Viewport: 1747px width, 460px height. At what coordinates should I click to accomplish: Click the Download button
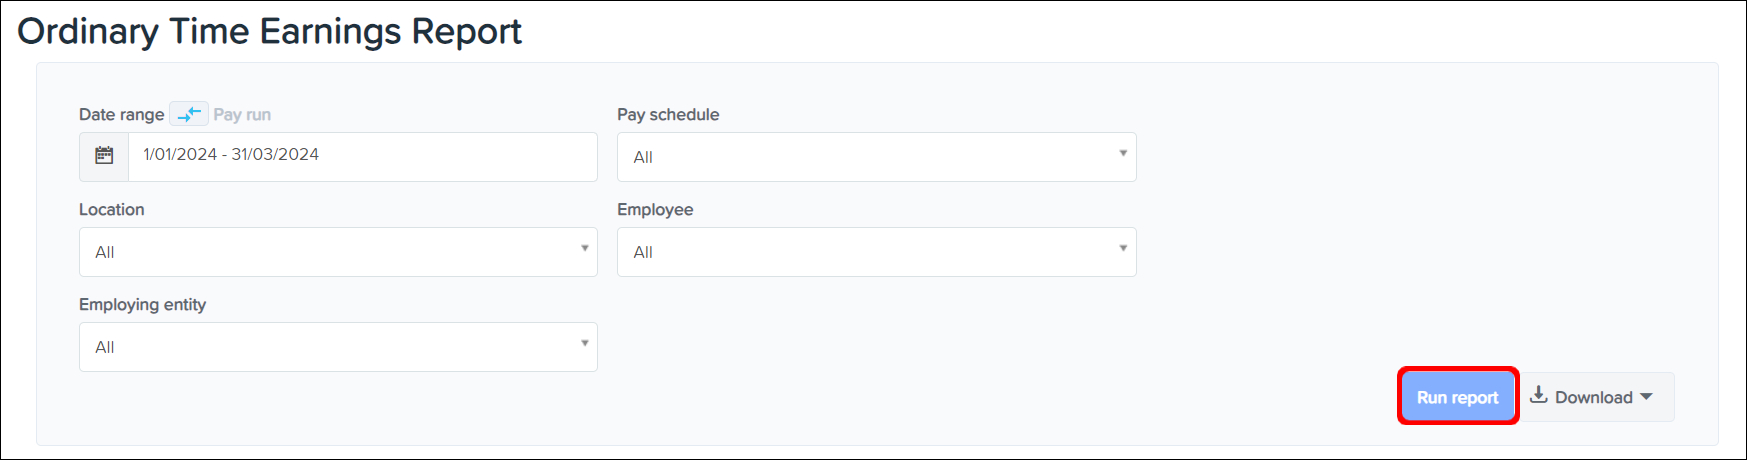[1593, 397]
